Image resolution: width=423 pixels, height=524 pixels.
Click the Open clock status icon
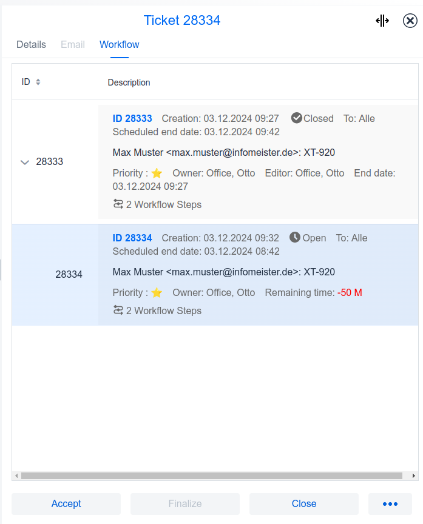click(295, 237)
